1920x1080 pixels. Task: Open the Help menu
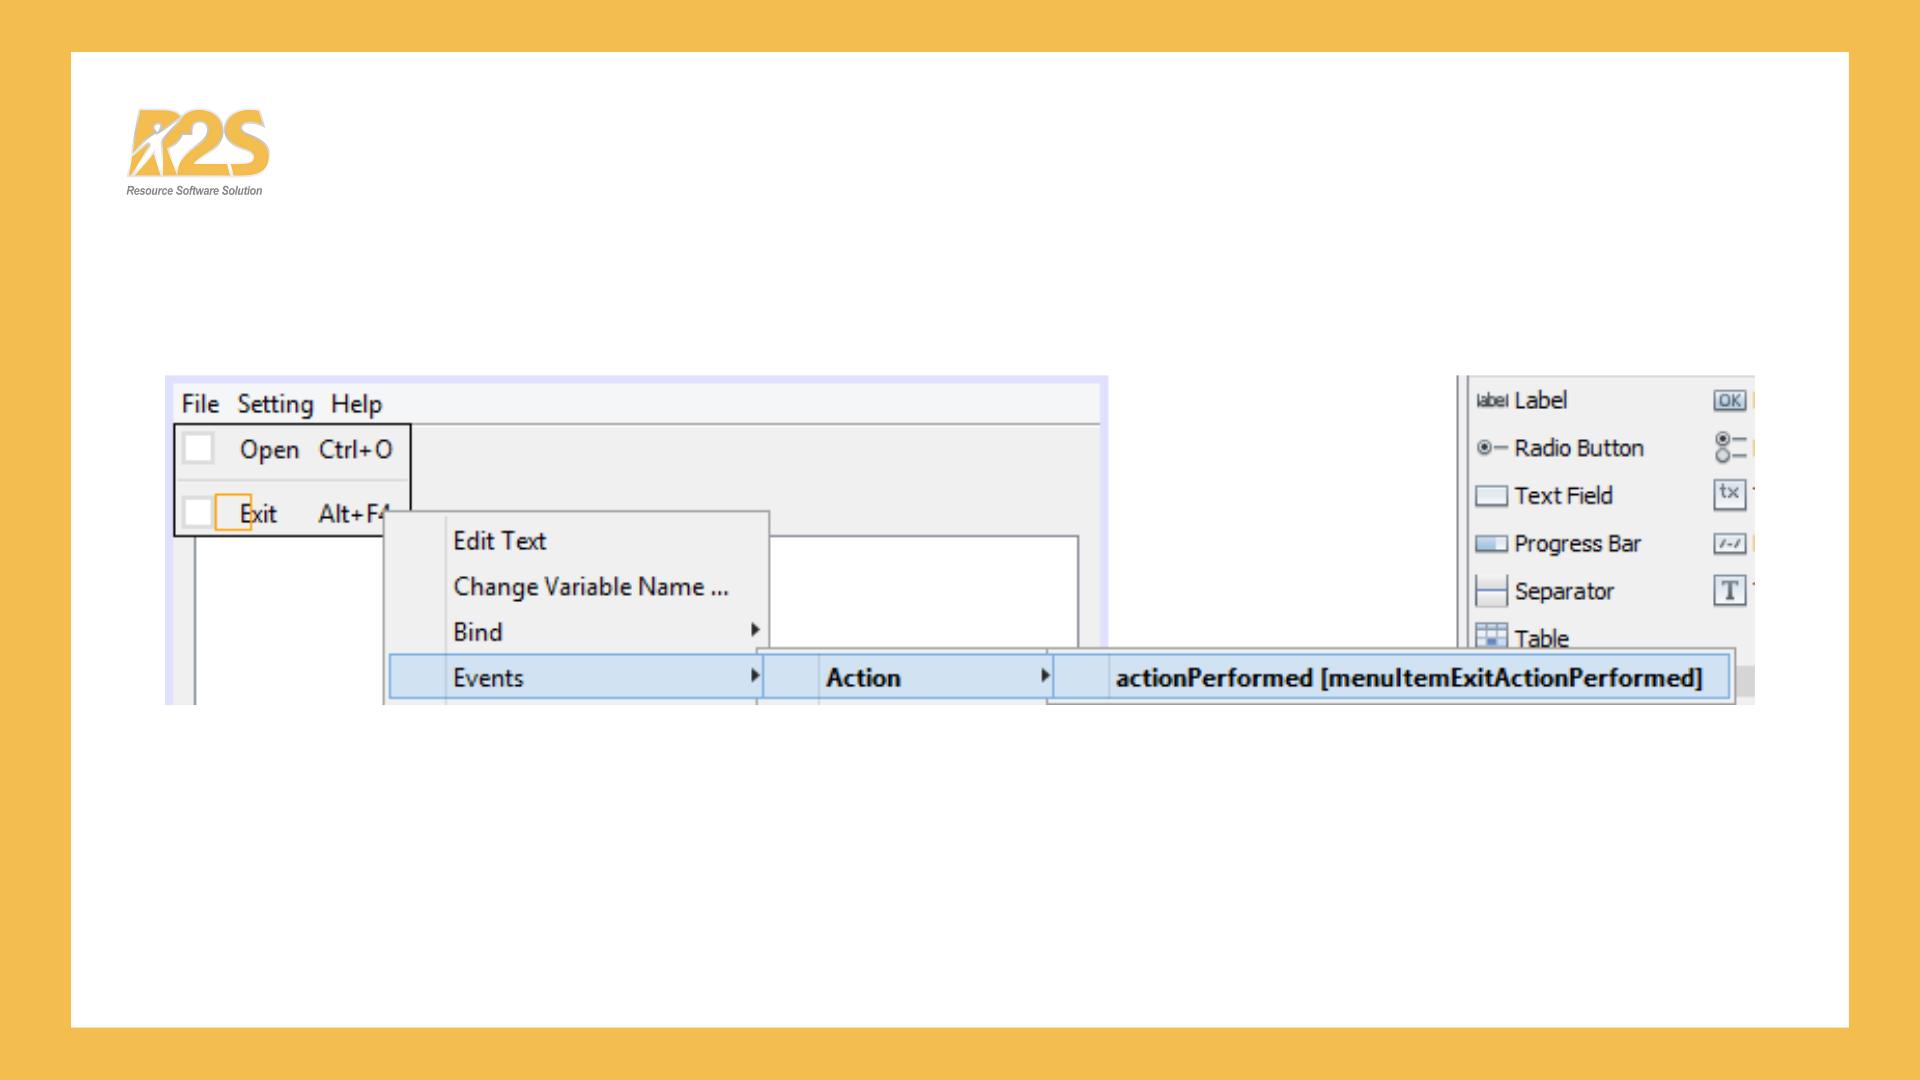pos(356,404)
